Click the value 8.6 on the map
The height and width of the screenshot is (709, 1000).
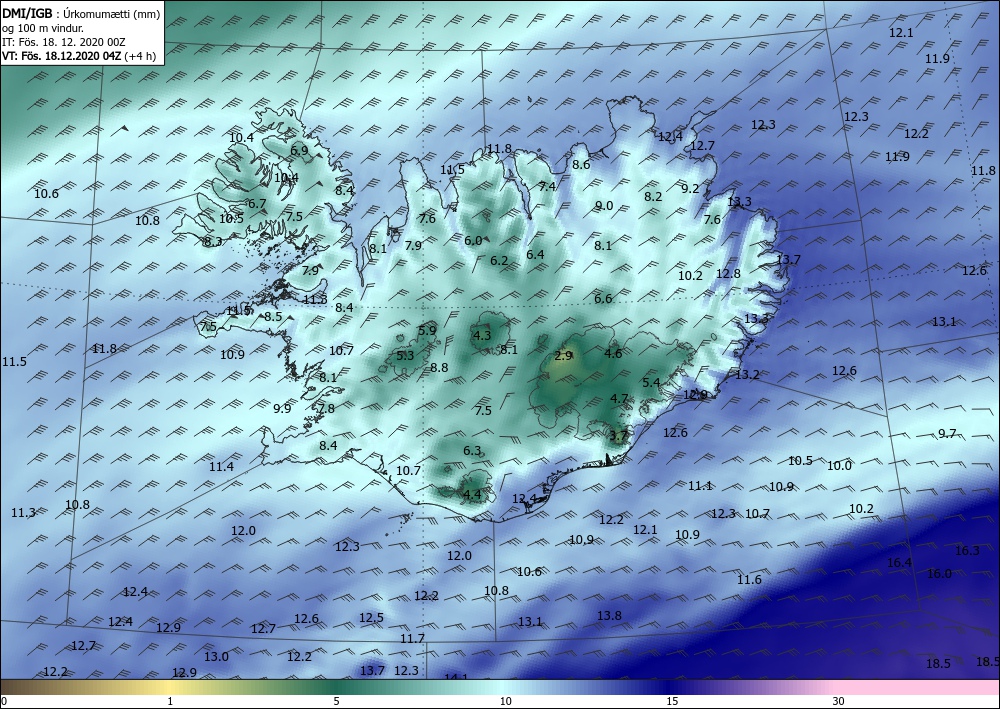pos(581,164)
